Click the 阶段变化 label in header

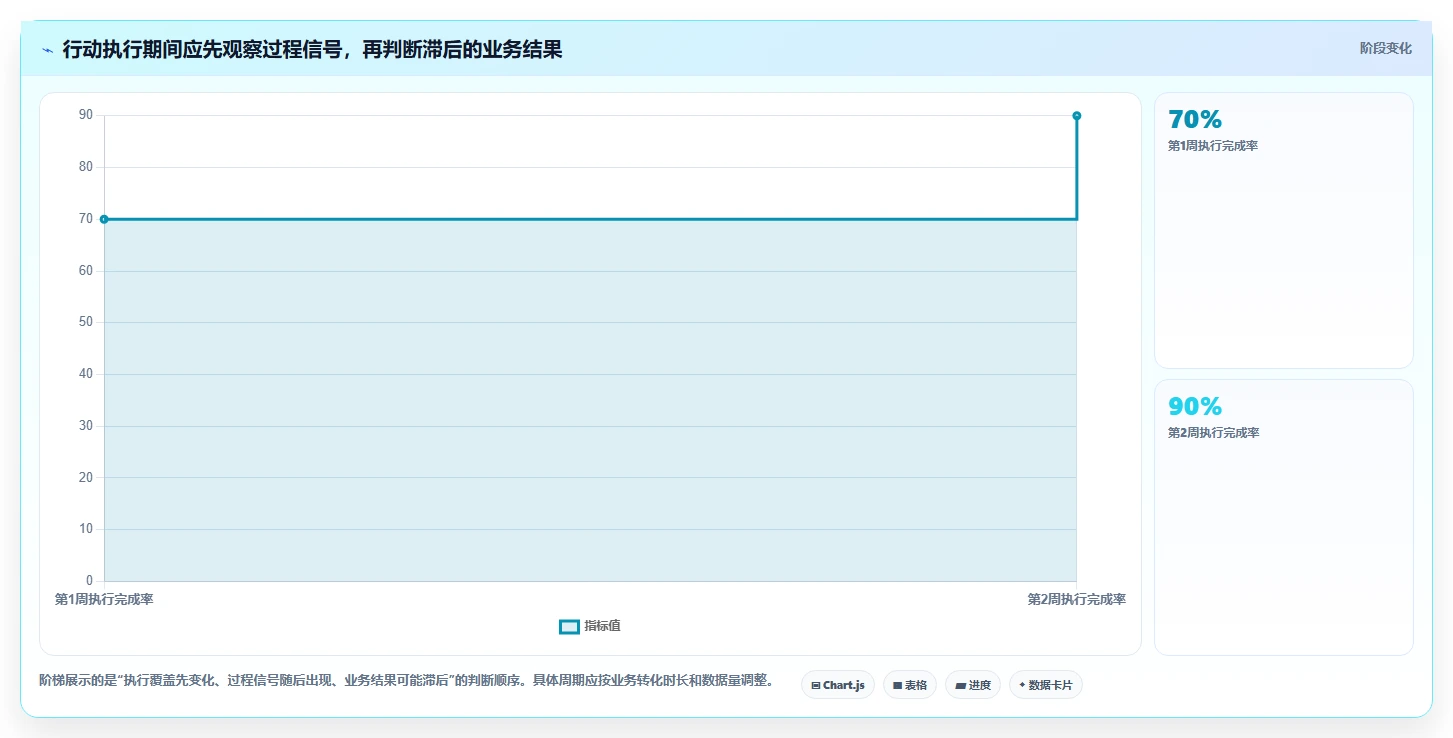(x=1385, y=48)
